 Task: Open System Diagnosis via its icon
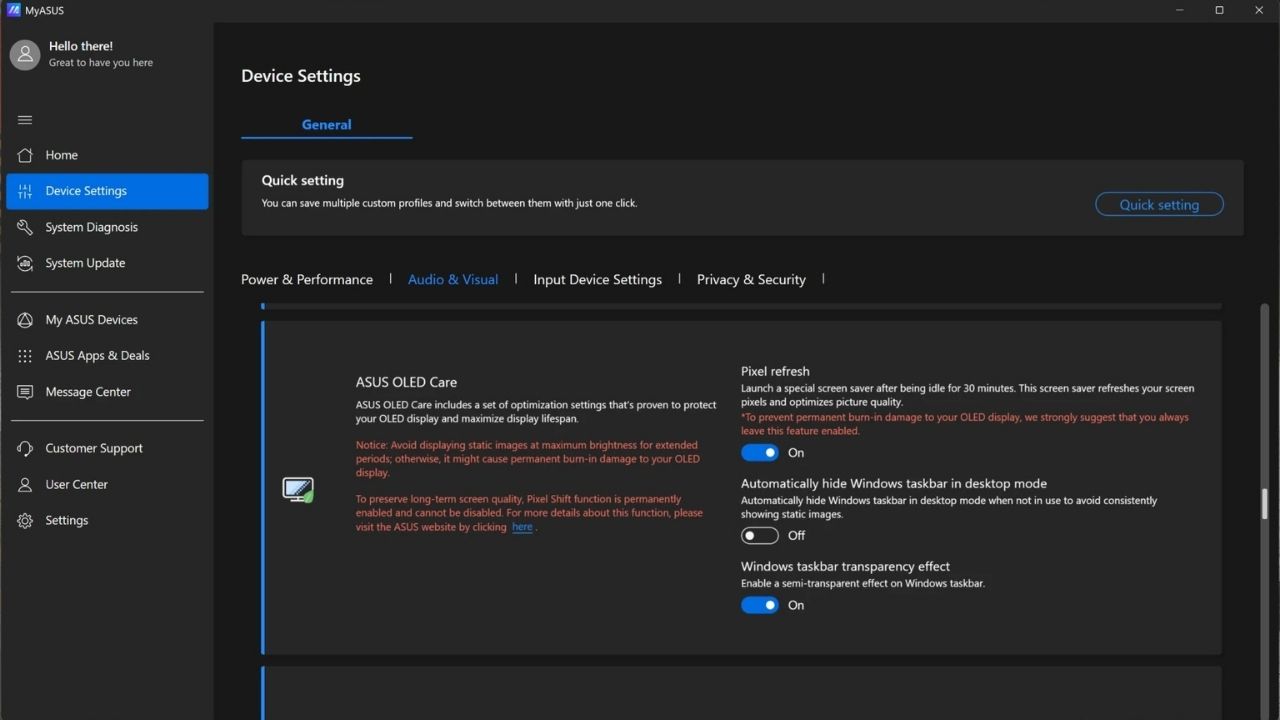coord(25,227)
